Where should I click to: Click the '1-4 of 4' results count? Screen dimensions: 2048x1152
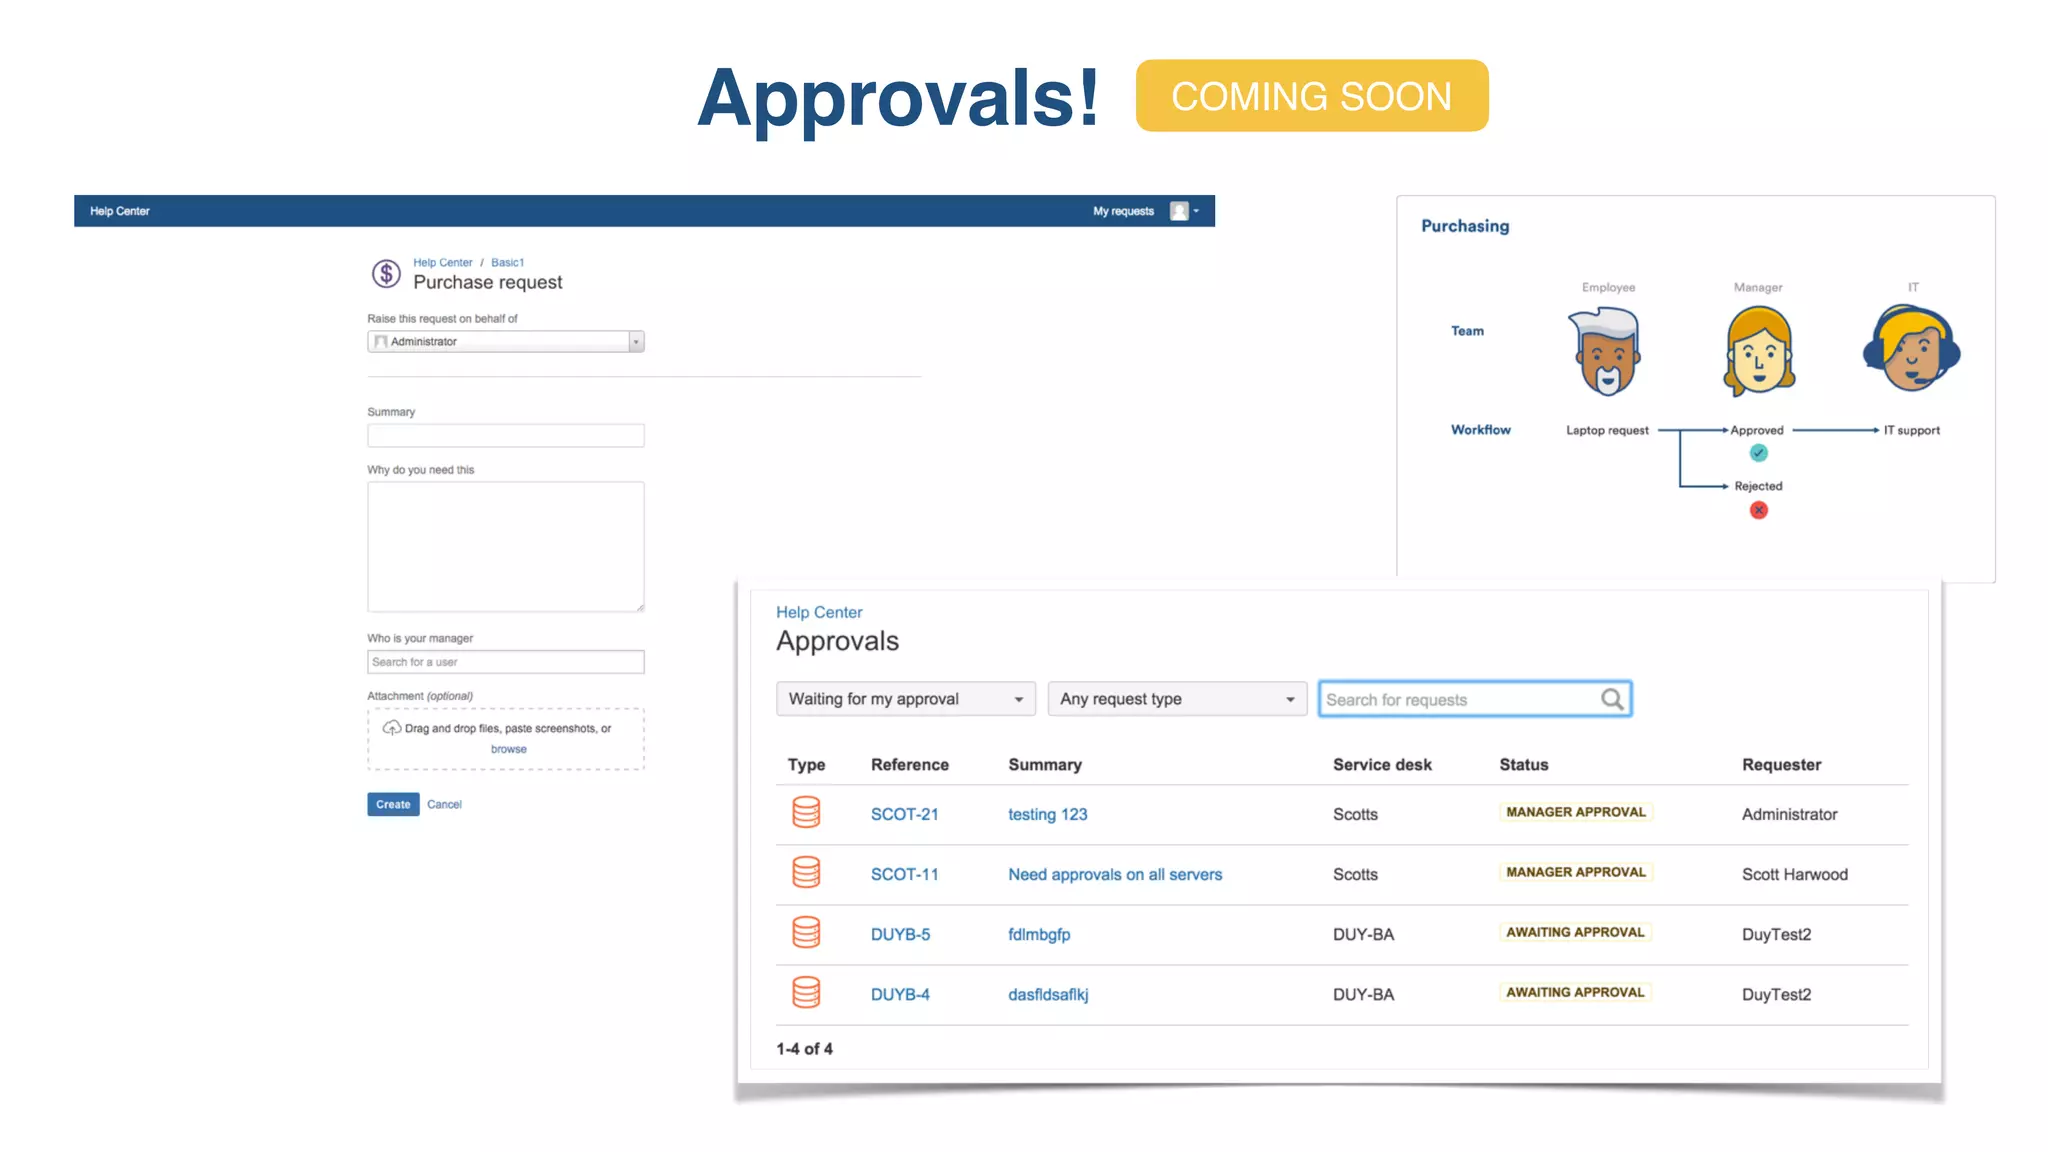coord(804,1048)
